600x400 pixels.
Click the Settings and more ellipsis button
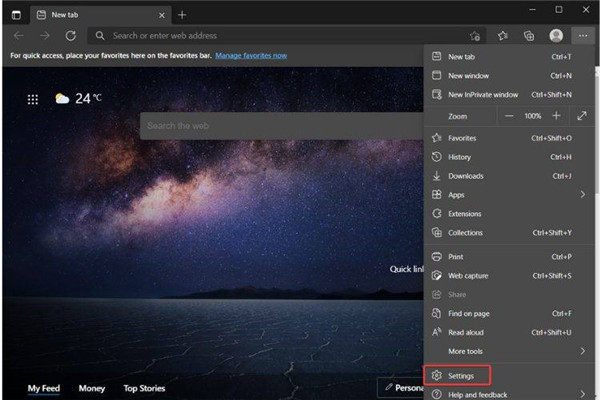tap(583, 35)
